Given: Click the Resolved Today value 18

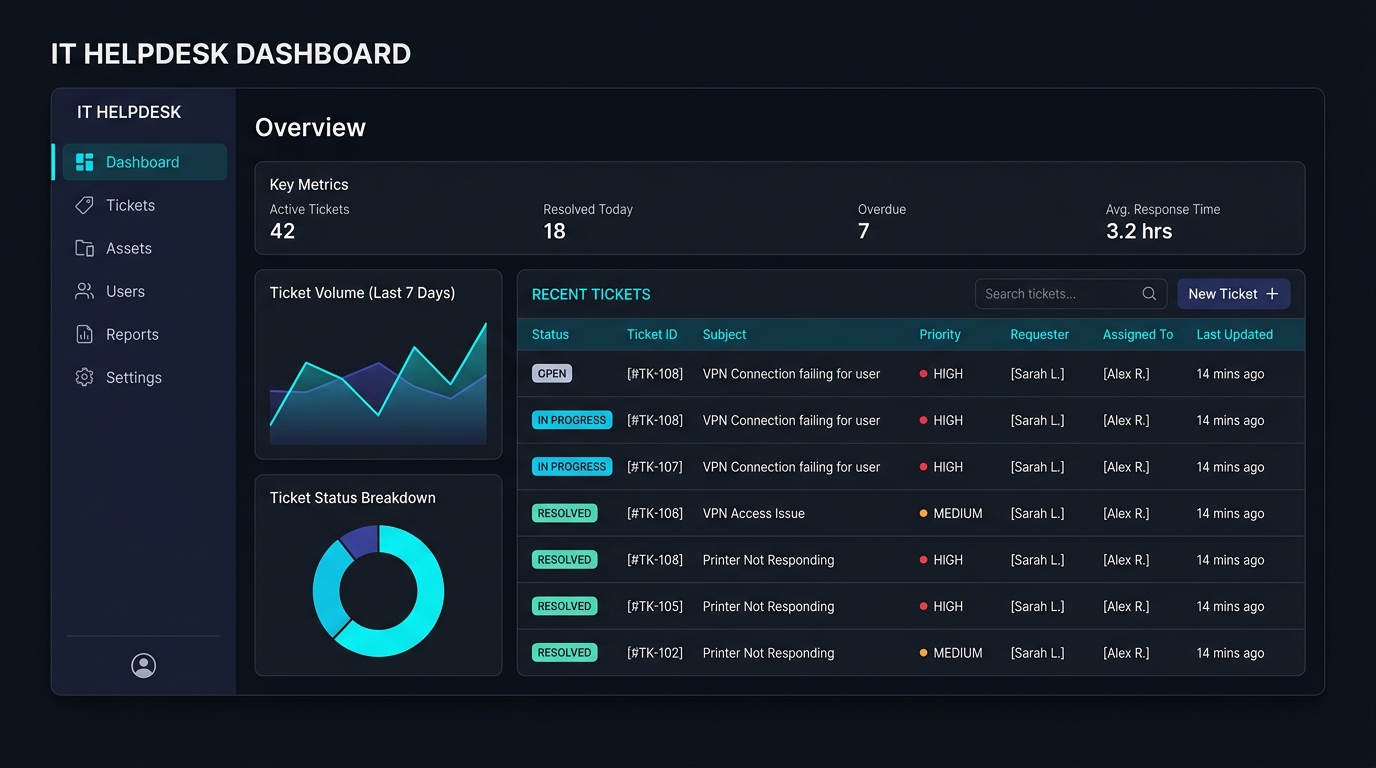Looking at the screenshot, I should 554,231.
